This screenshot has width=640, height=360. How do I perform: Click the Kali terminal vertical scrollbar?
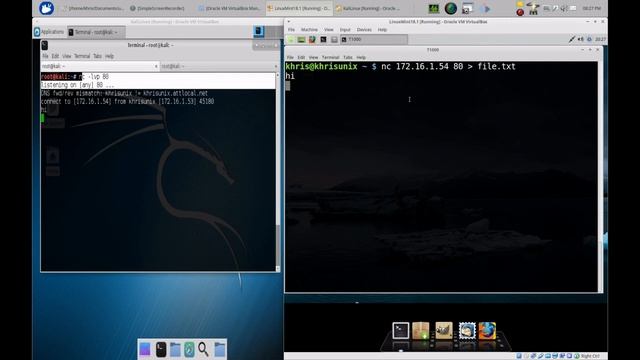pos(278,171)
